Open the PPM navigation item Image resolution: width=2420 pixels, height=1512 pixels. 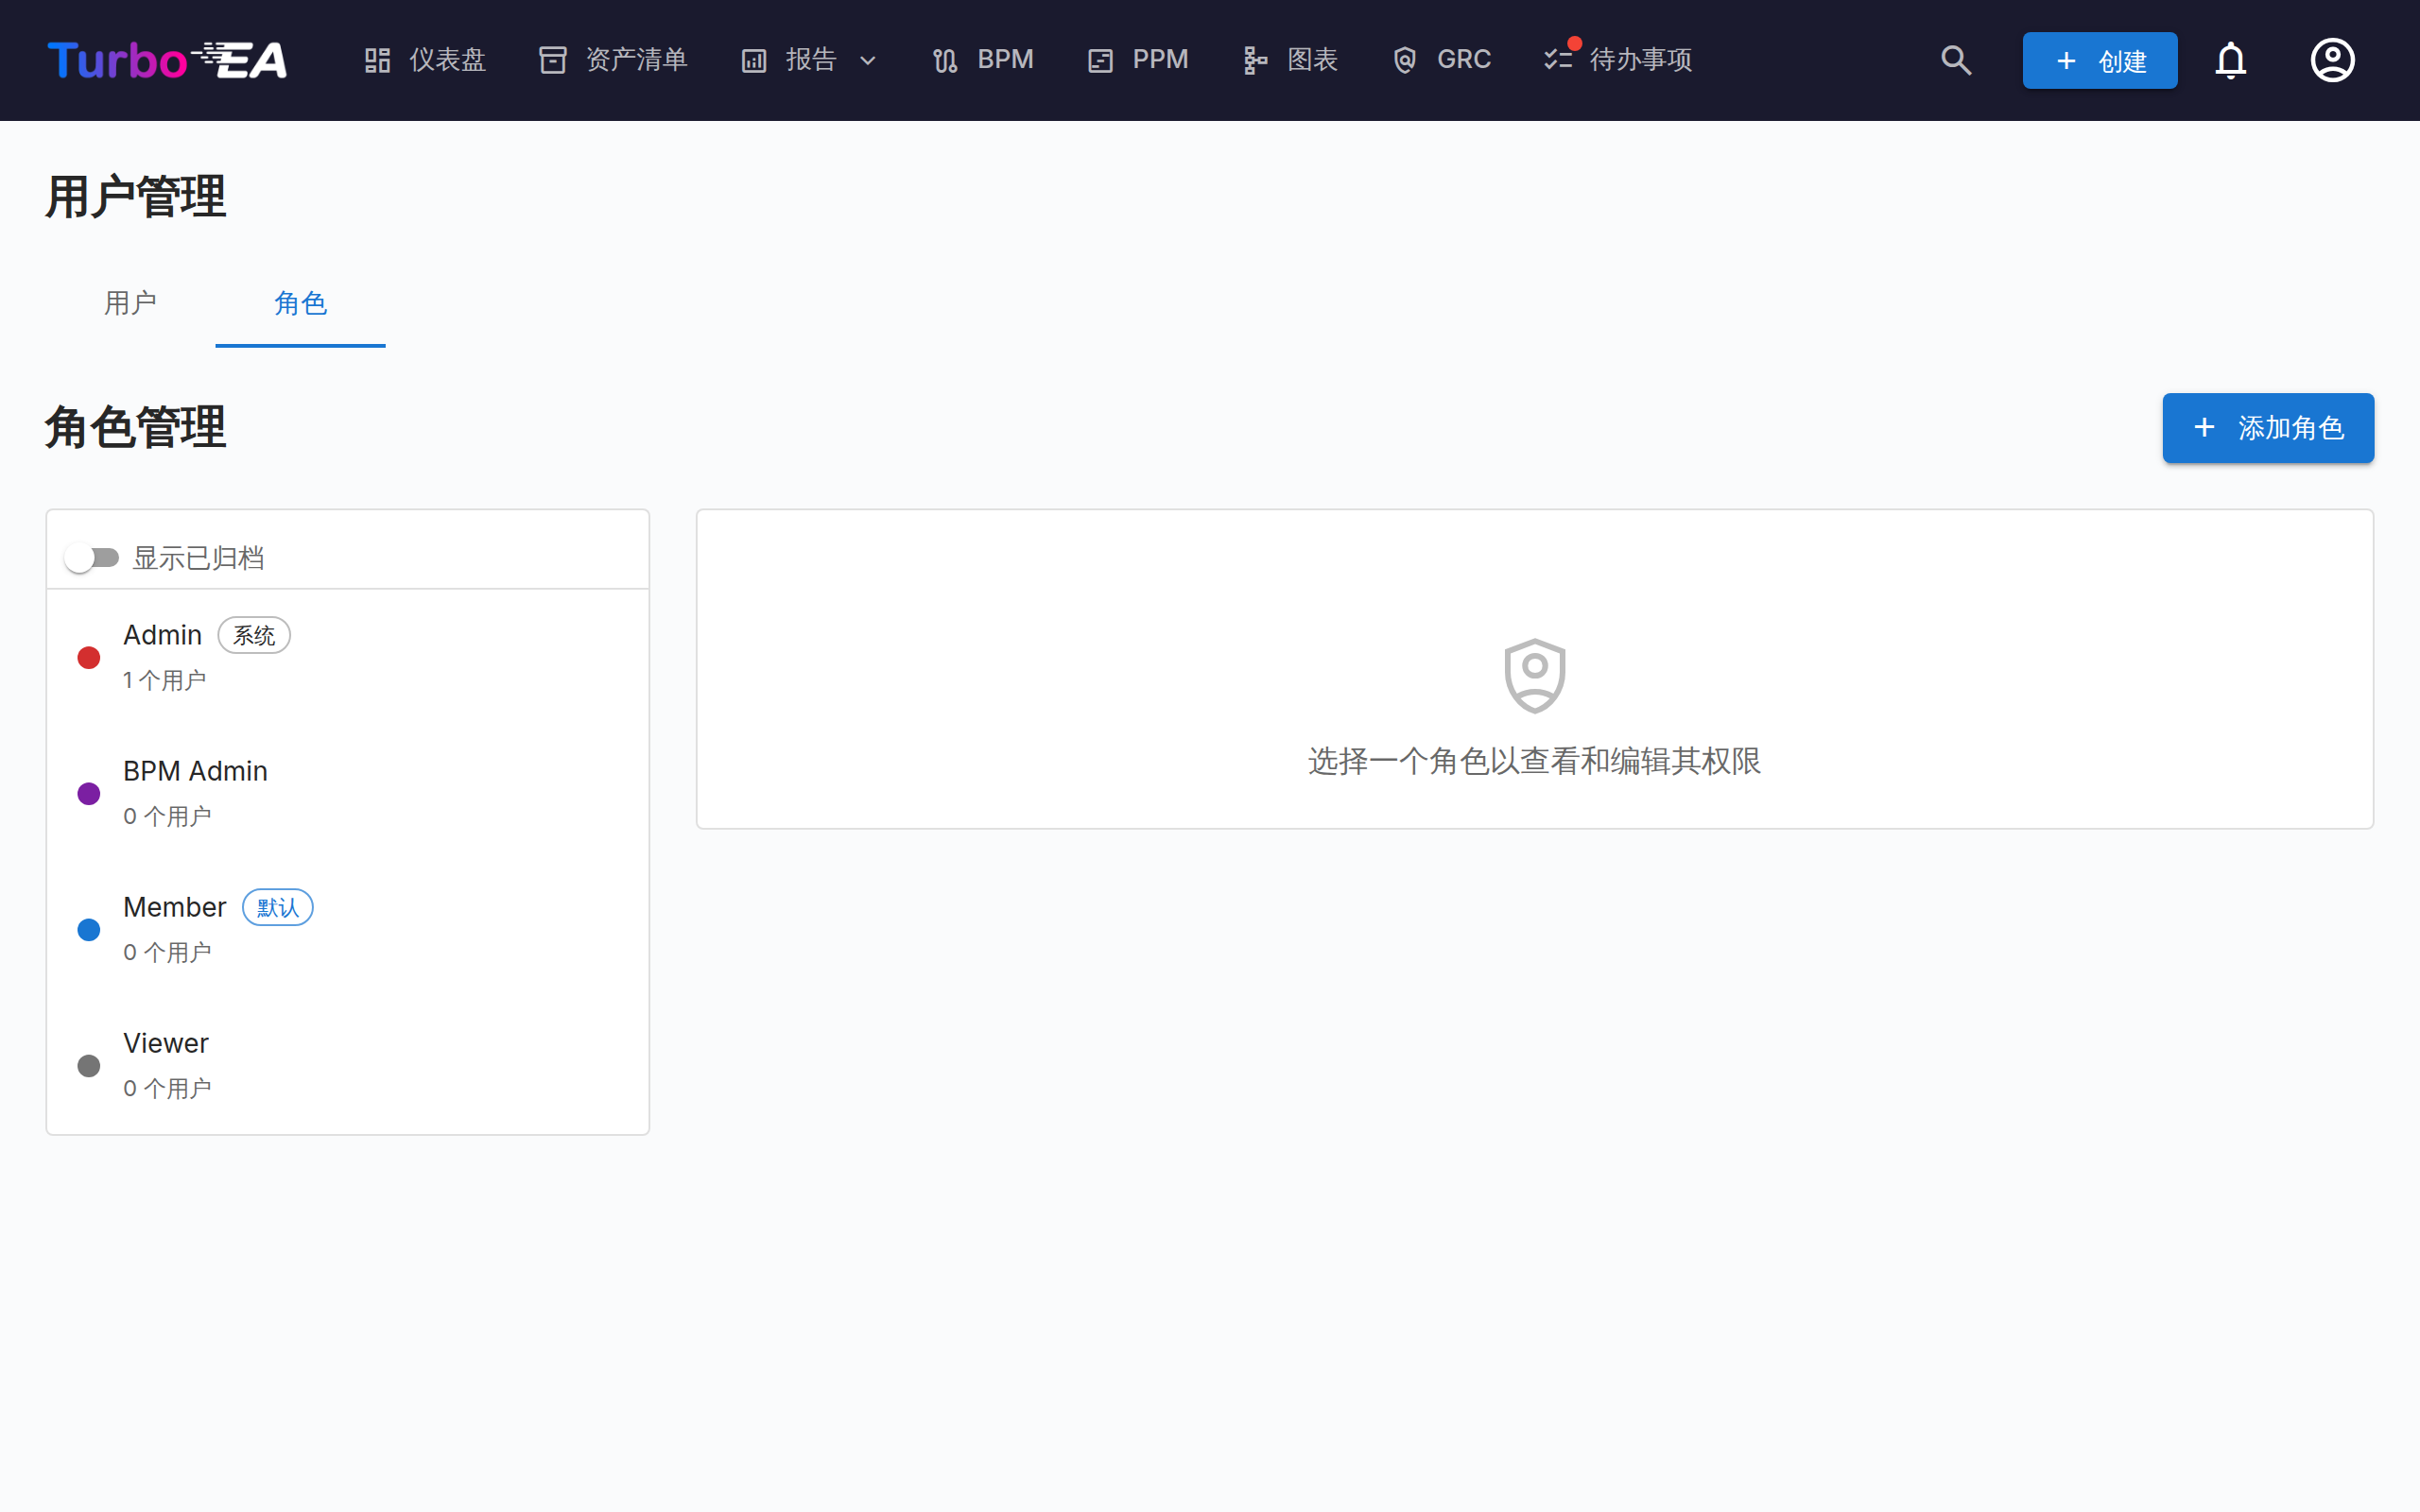tap(1138, 60)
